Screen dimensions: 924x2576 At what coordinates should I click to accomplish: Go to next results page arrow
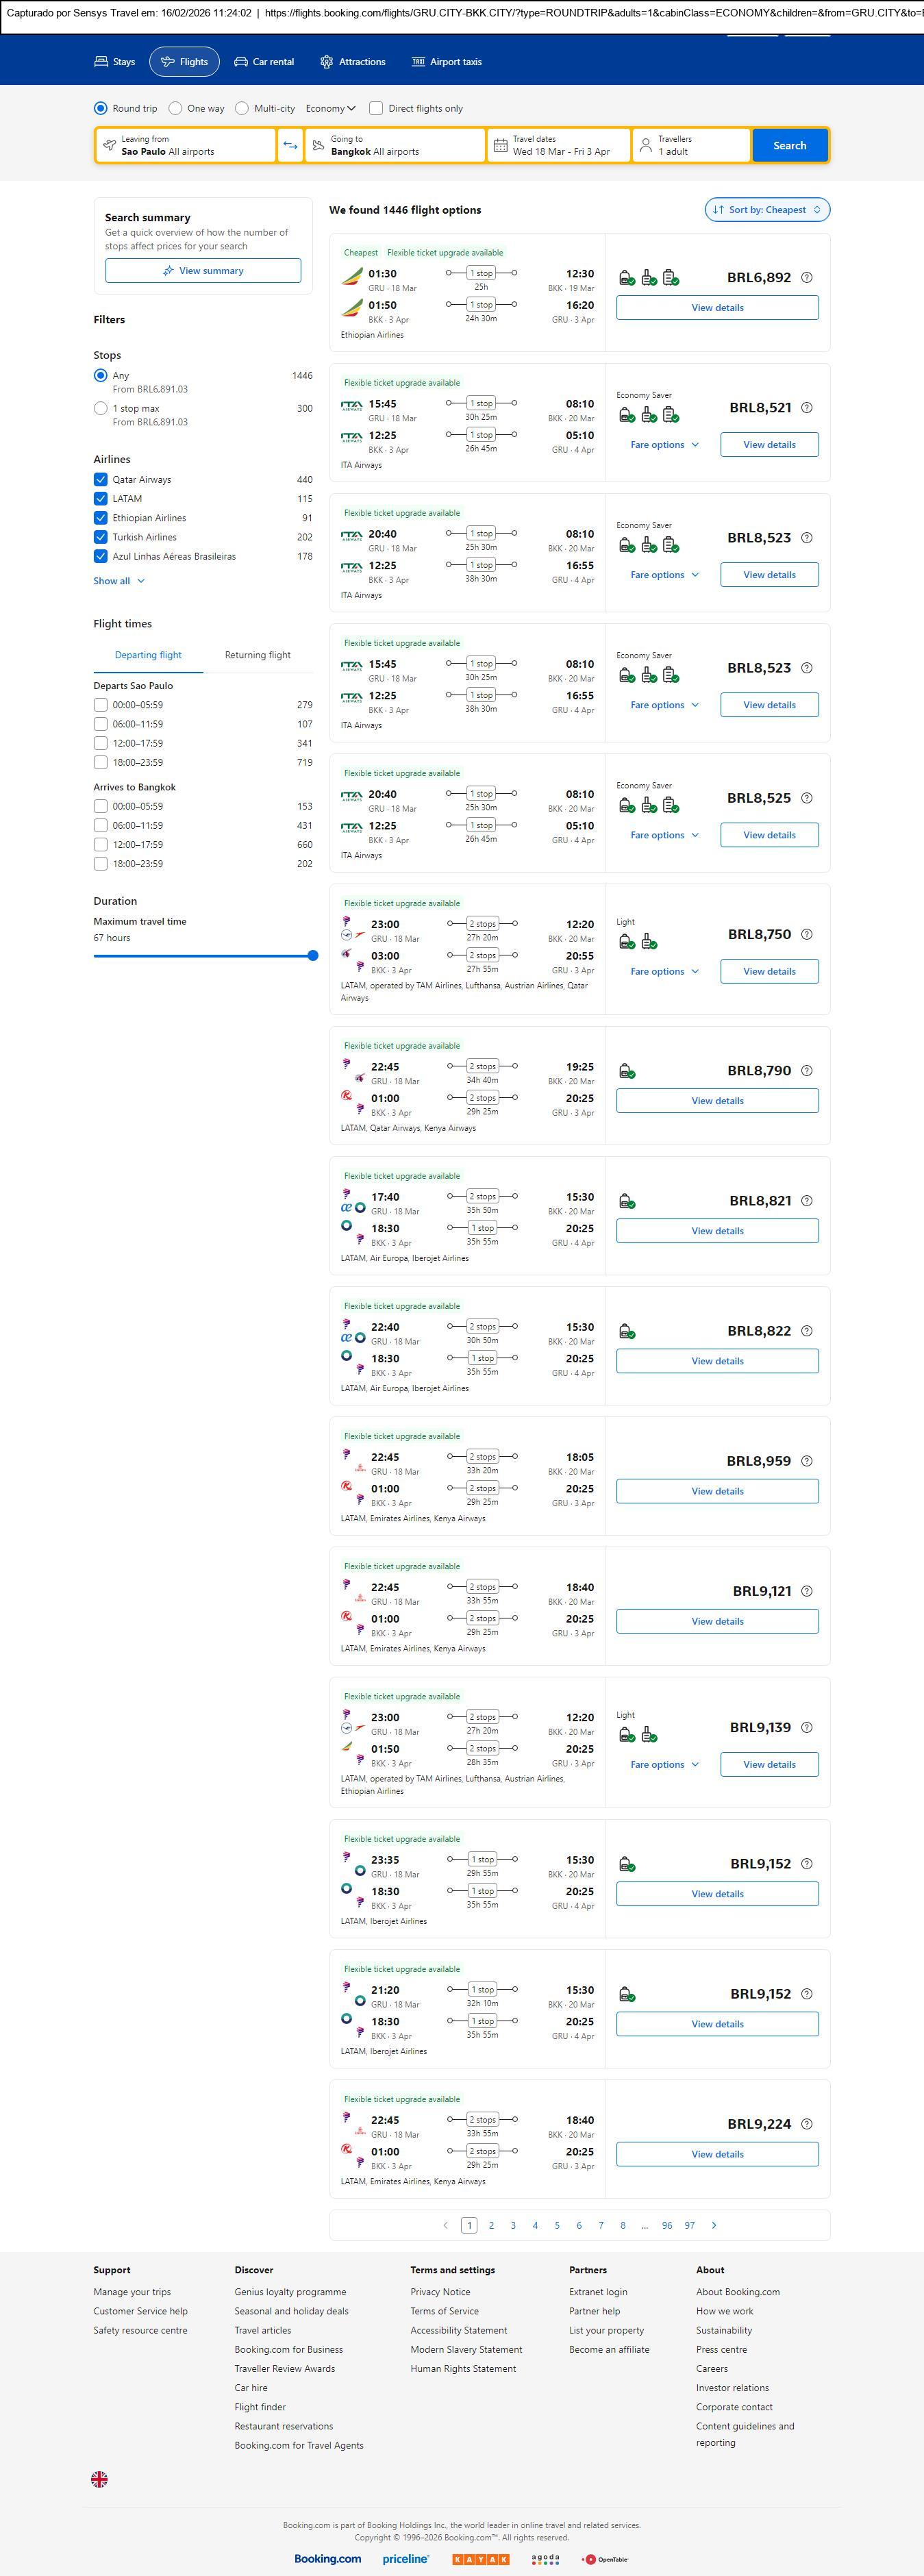pos(713,2225)
